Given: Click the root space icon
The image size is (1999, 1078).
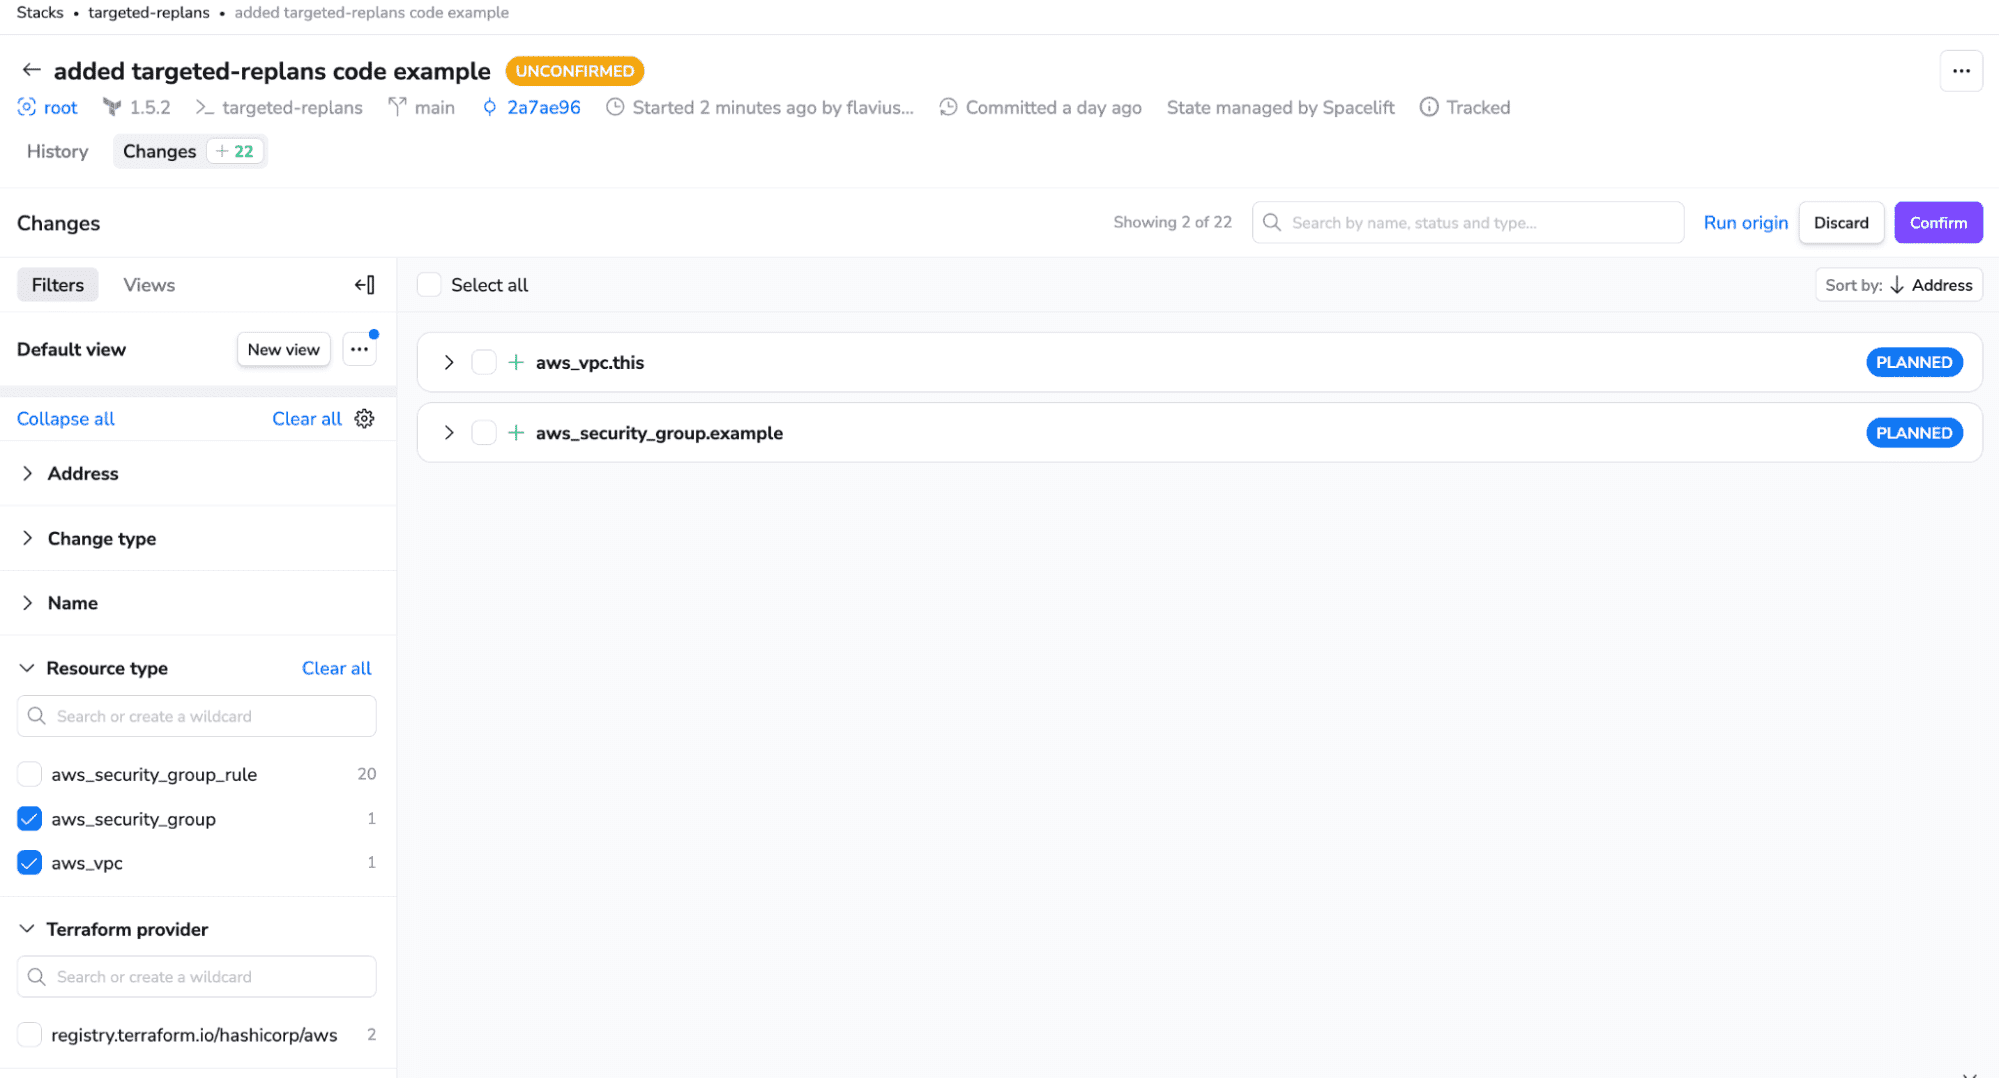Looking at the screenshot, I should [x=27, y=107].
